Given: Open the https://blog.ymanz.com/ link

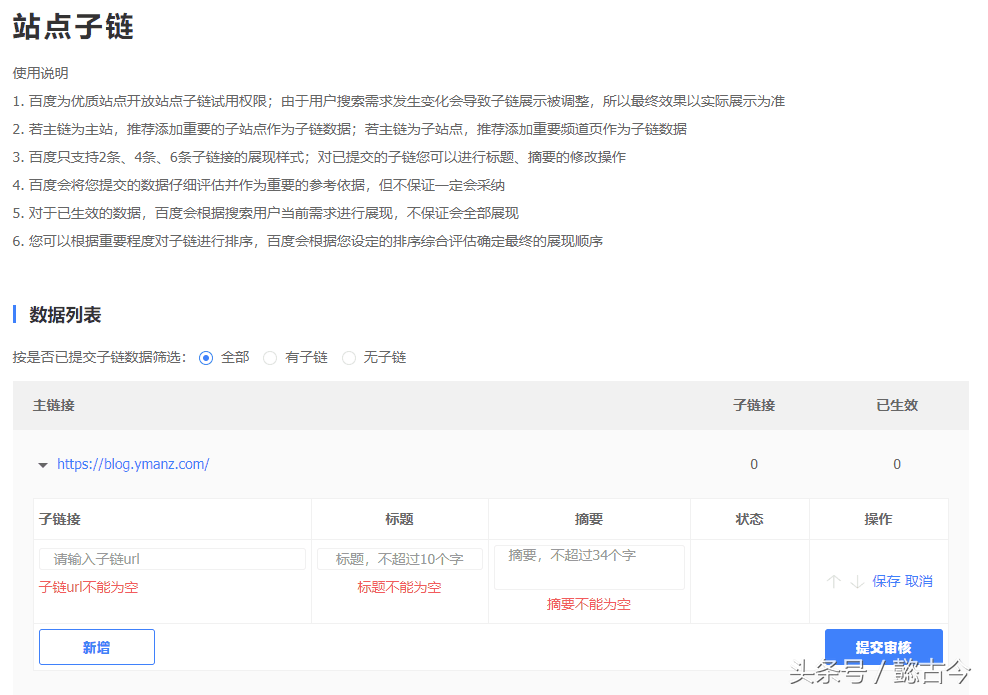Looking at the screenshot, I should 133,464.
